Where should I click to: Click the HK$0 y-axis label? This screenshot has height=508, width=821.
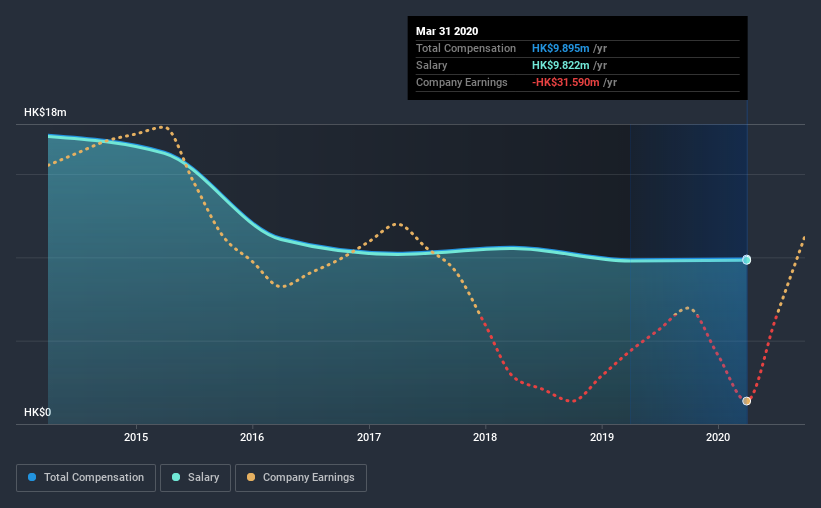pyautogui.click(x=38, y=413)
